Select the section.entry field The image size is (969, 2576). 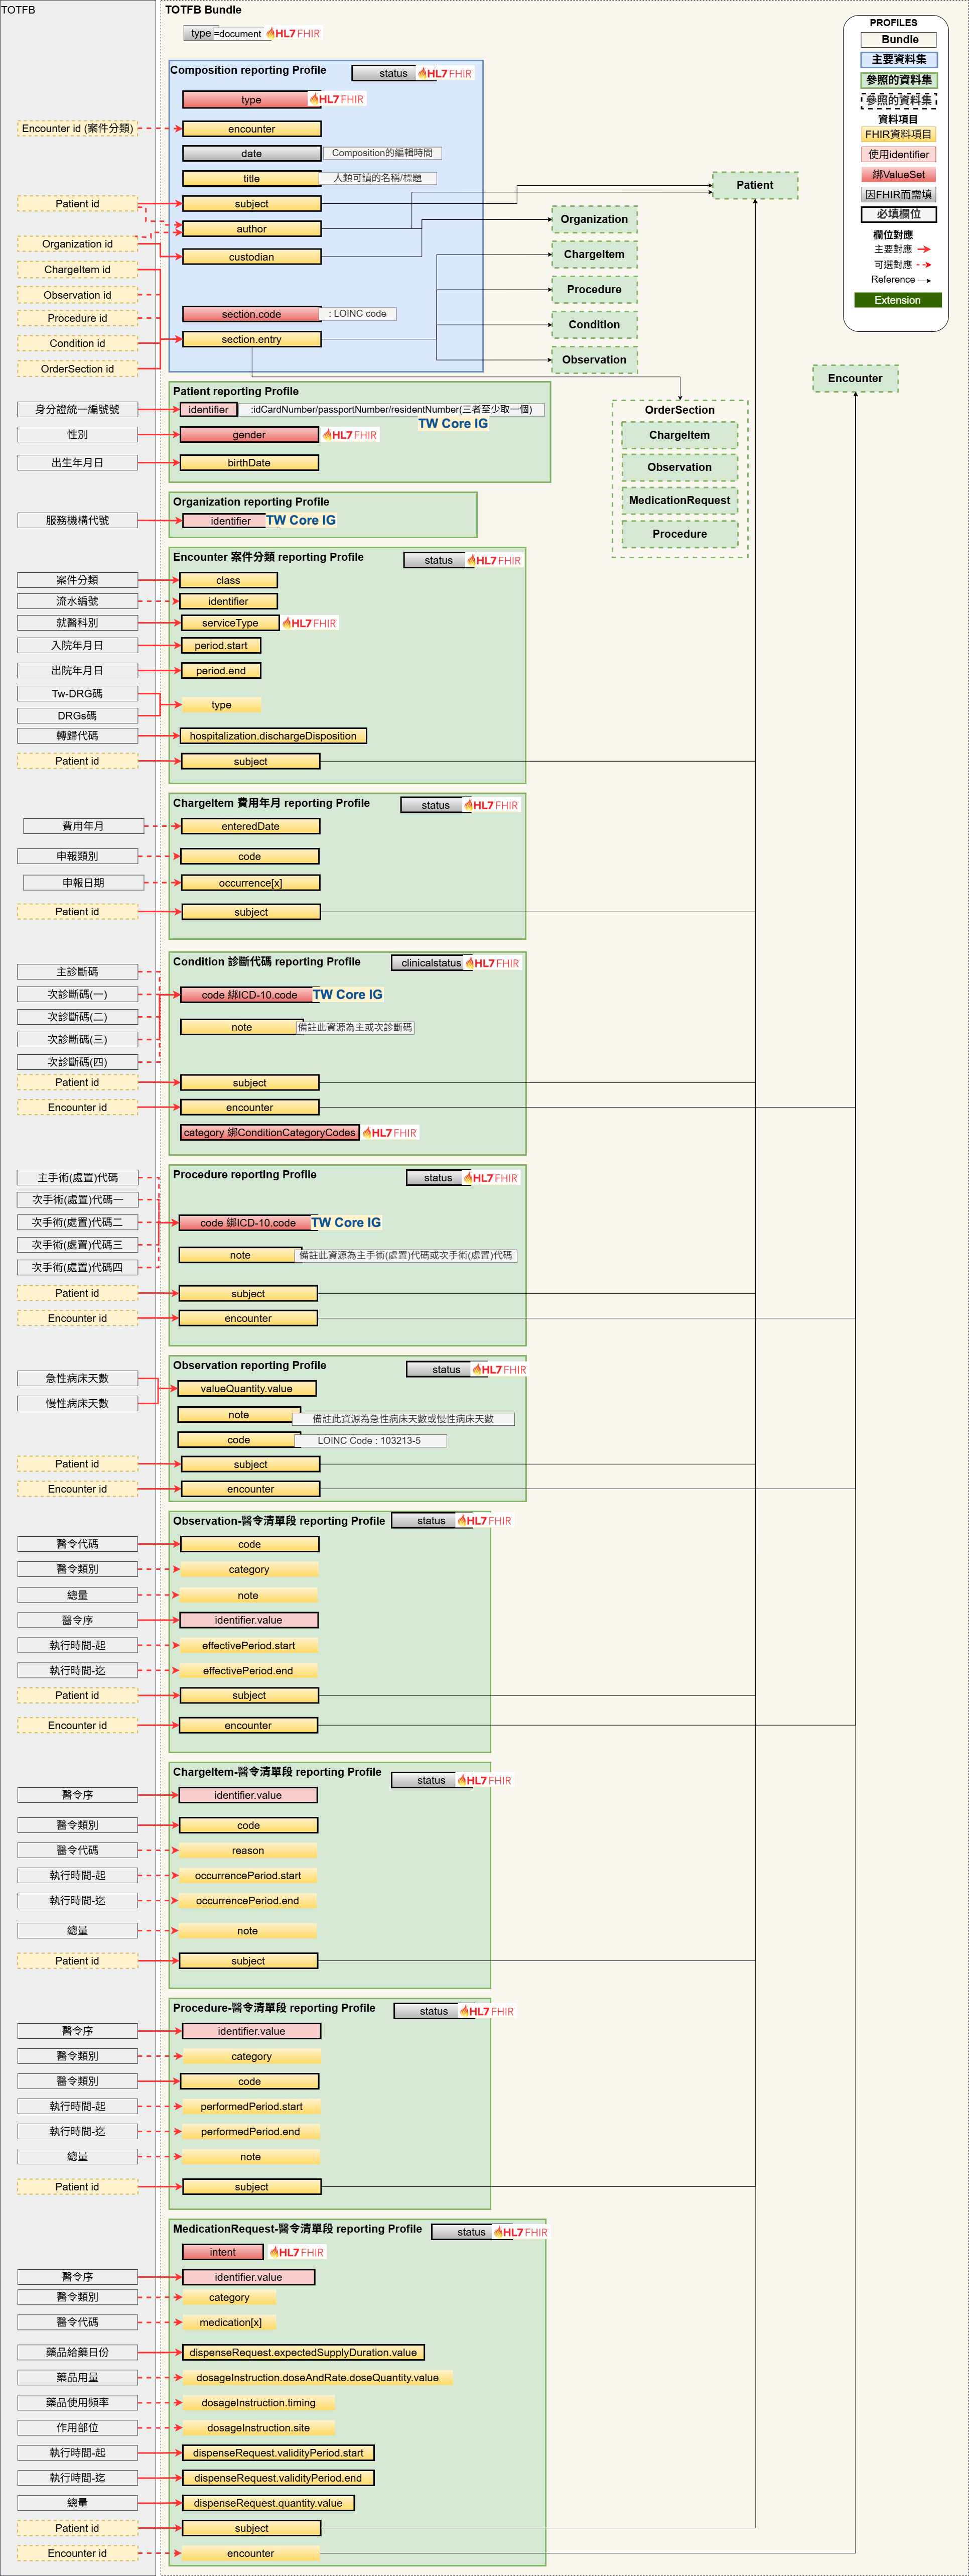tap(252, 339)
